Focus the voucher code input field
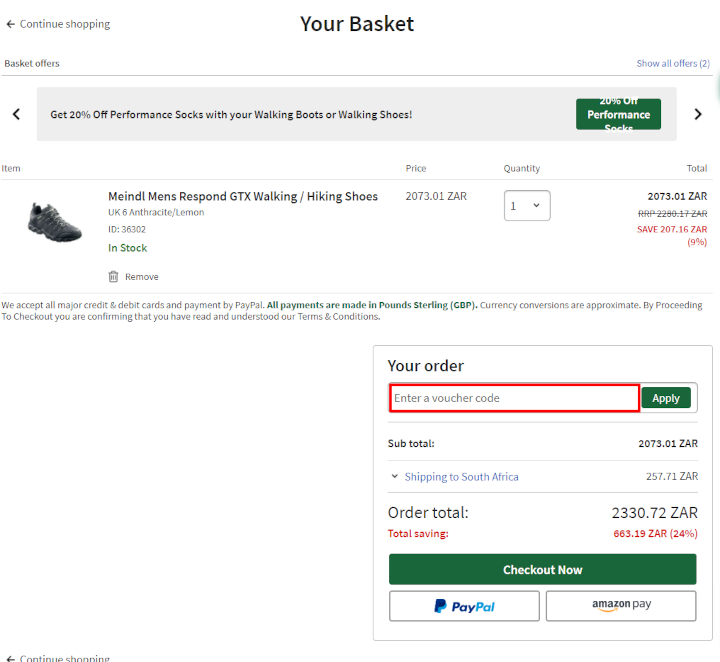 (x=514, y=398)
